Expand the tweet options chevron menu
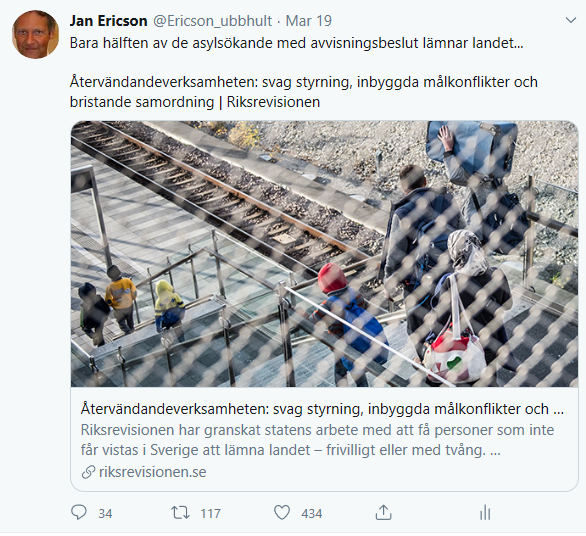The image size is (586, 536). pyautogui.click(x=571, y=20)
